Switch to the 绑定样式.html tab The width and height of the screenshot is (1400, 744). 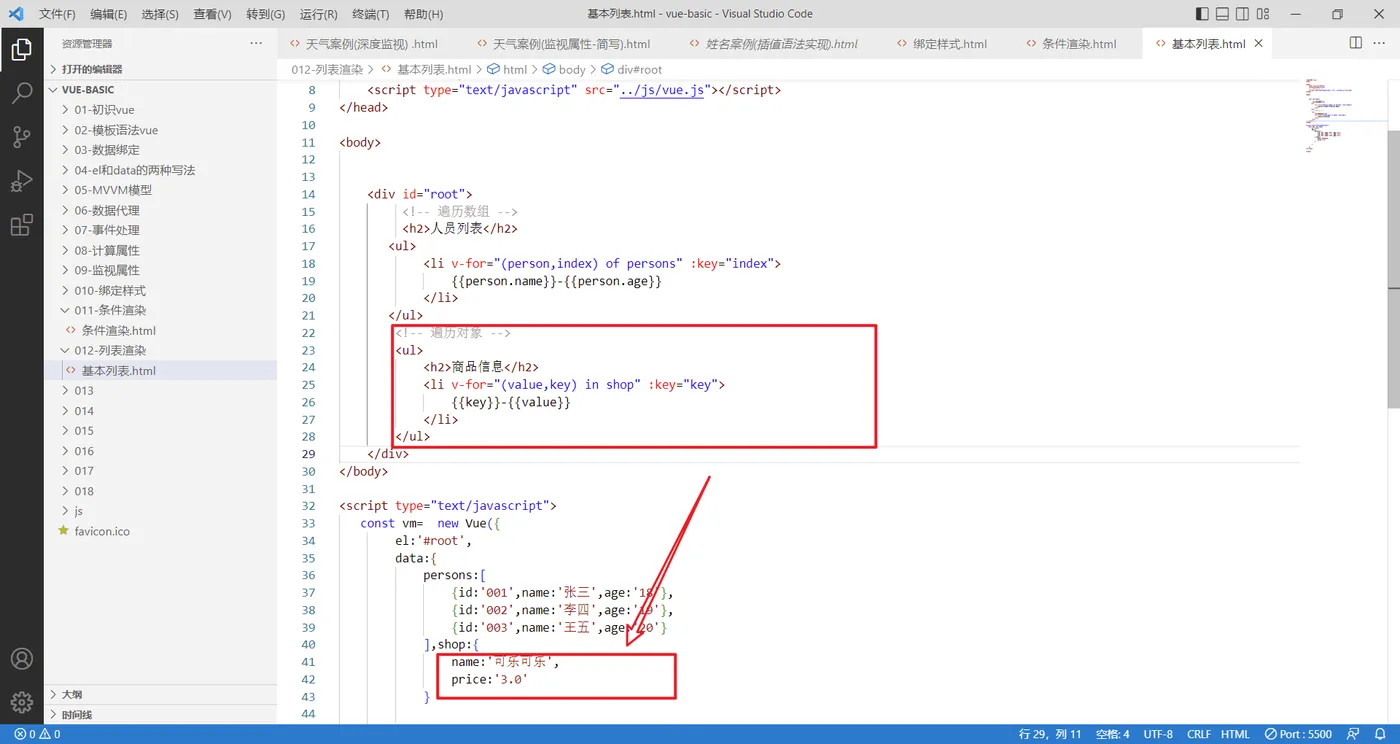[949, 44]
